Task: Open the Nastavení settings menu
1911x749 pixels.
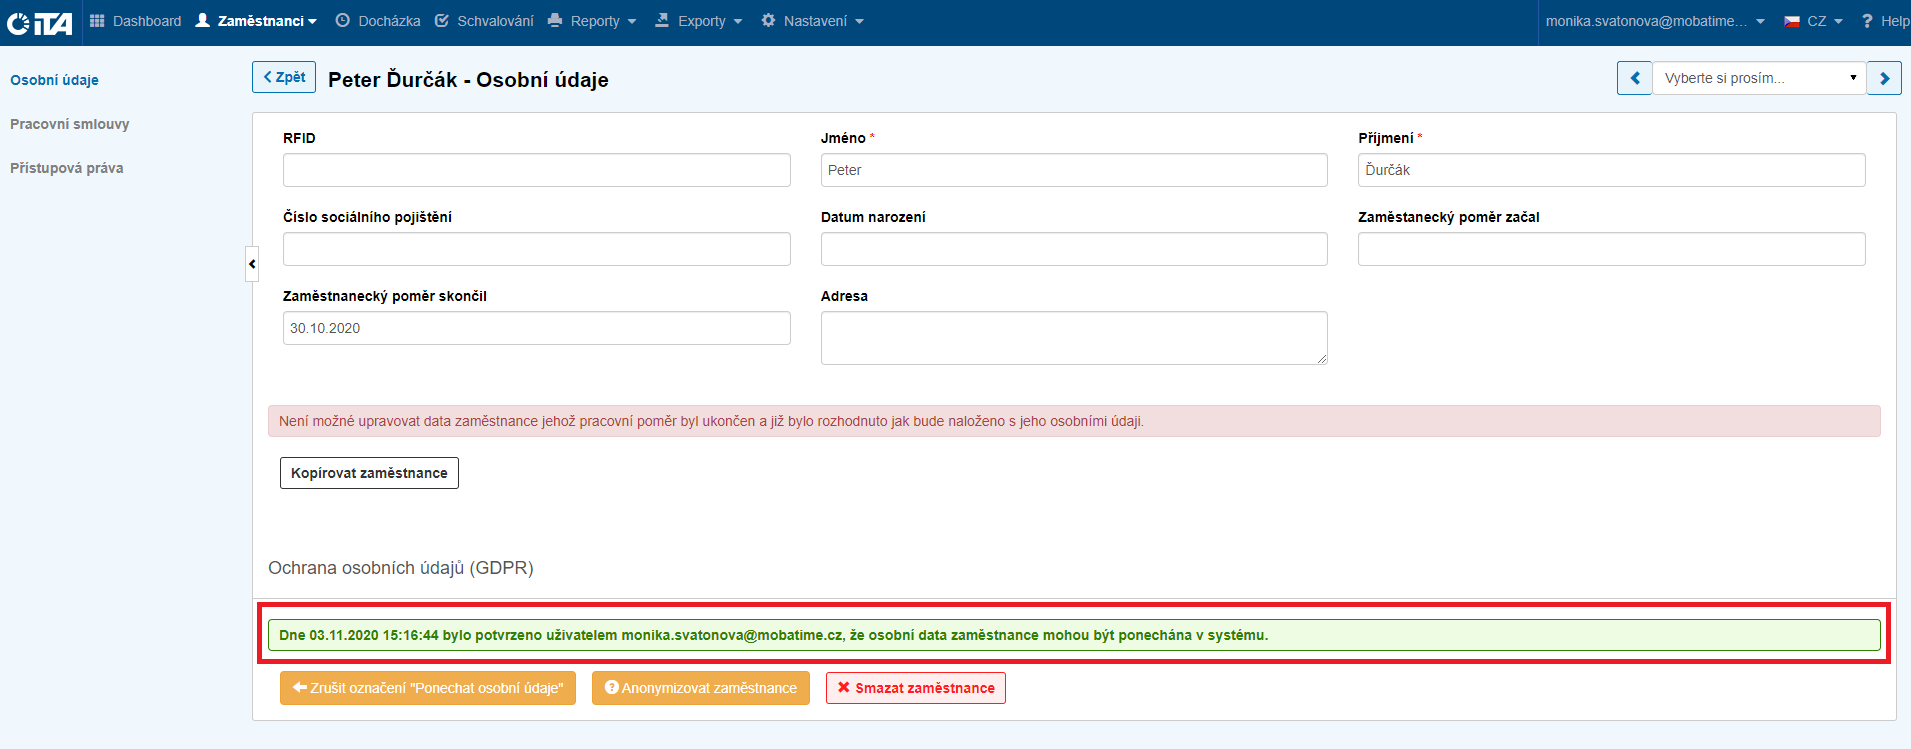Action: click(812, 21)
